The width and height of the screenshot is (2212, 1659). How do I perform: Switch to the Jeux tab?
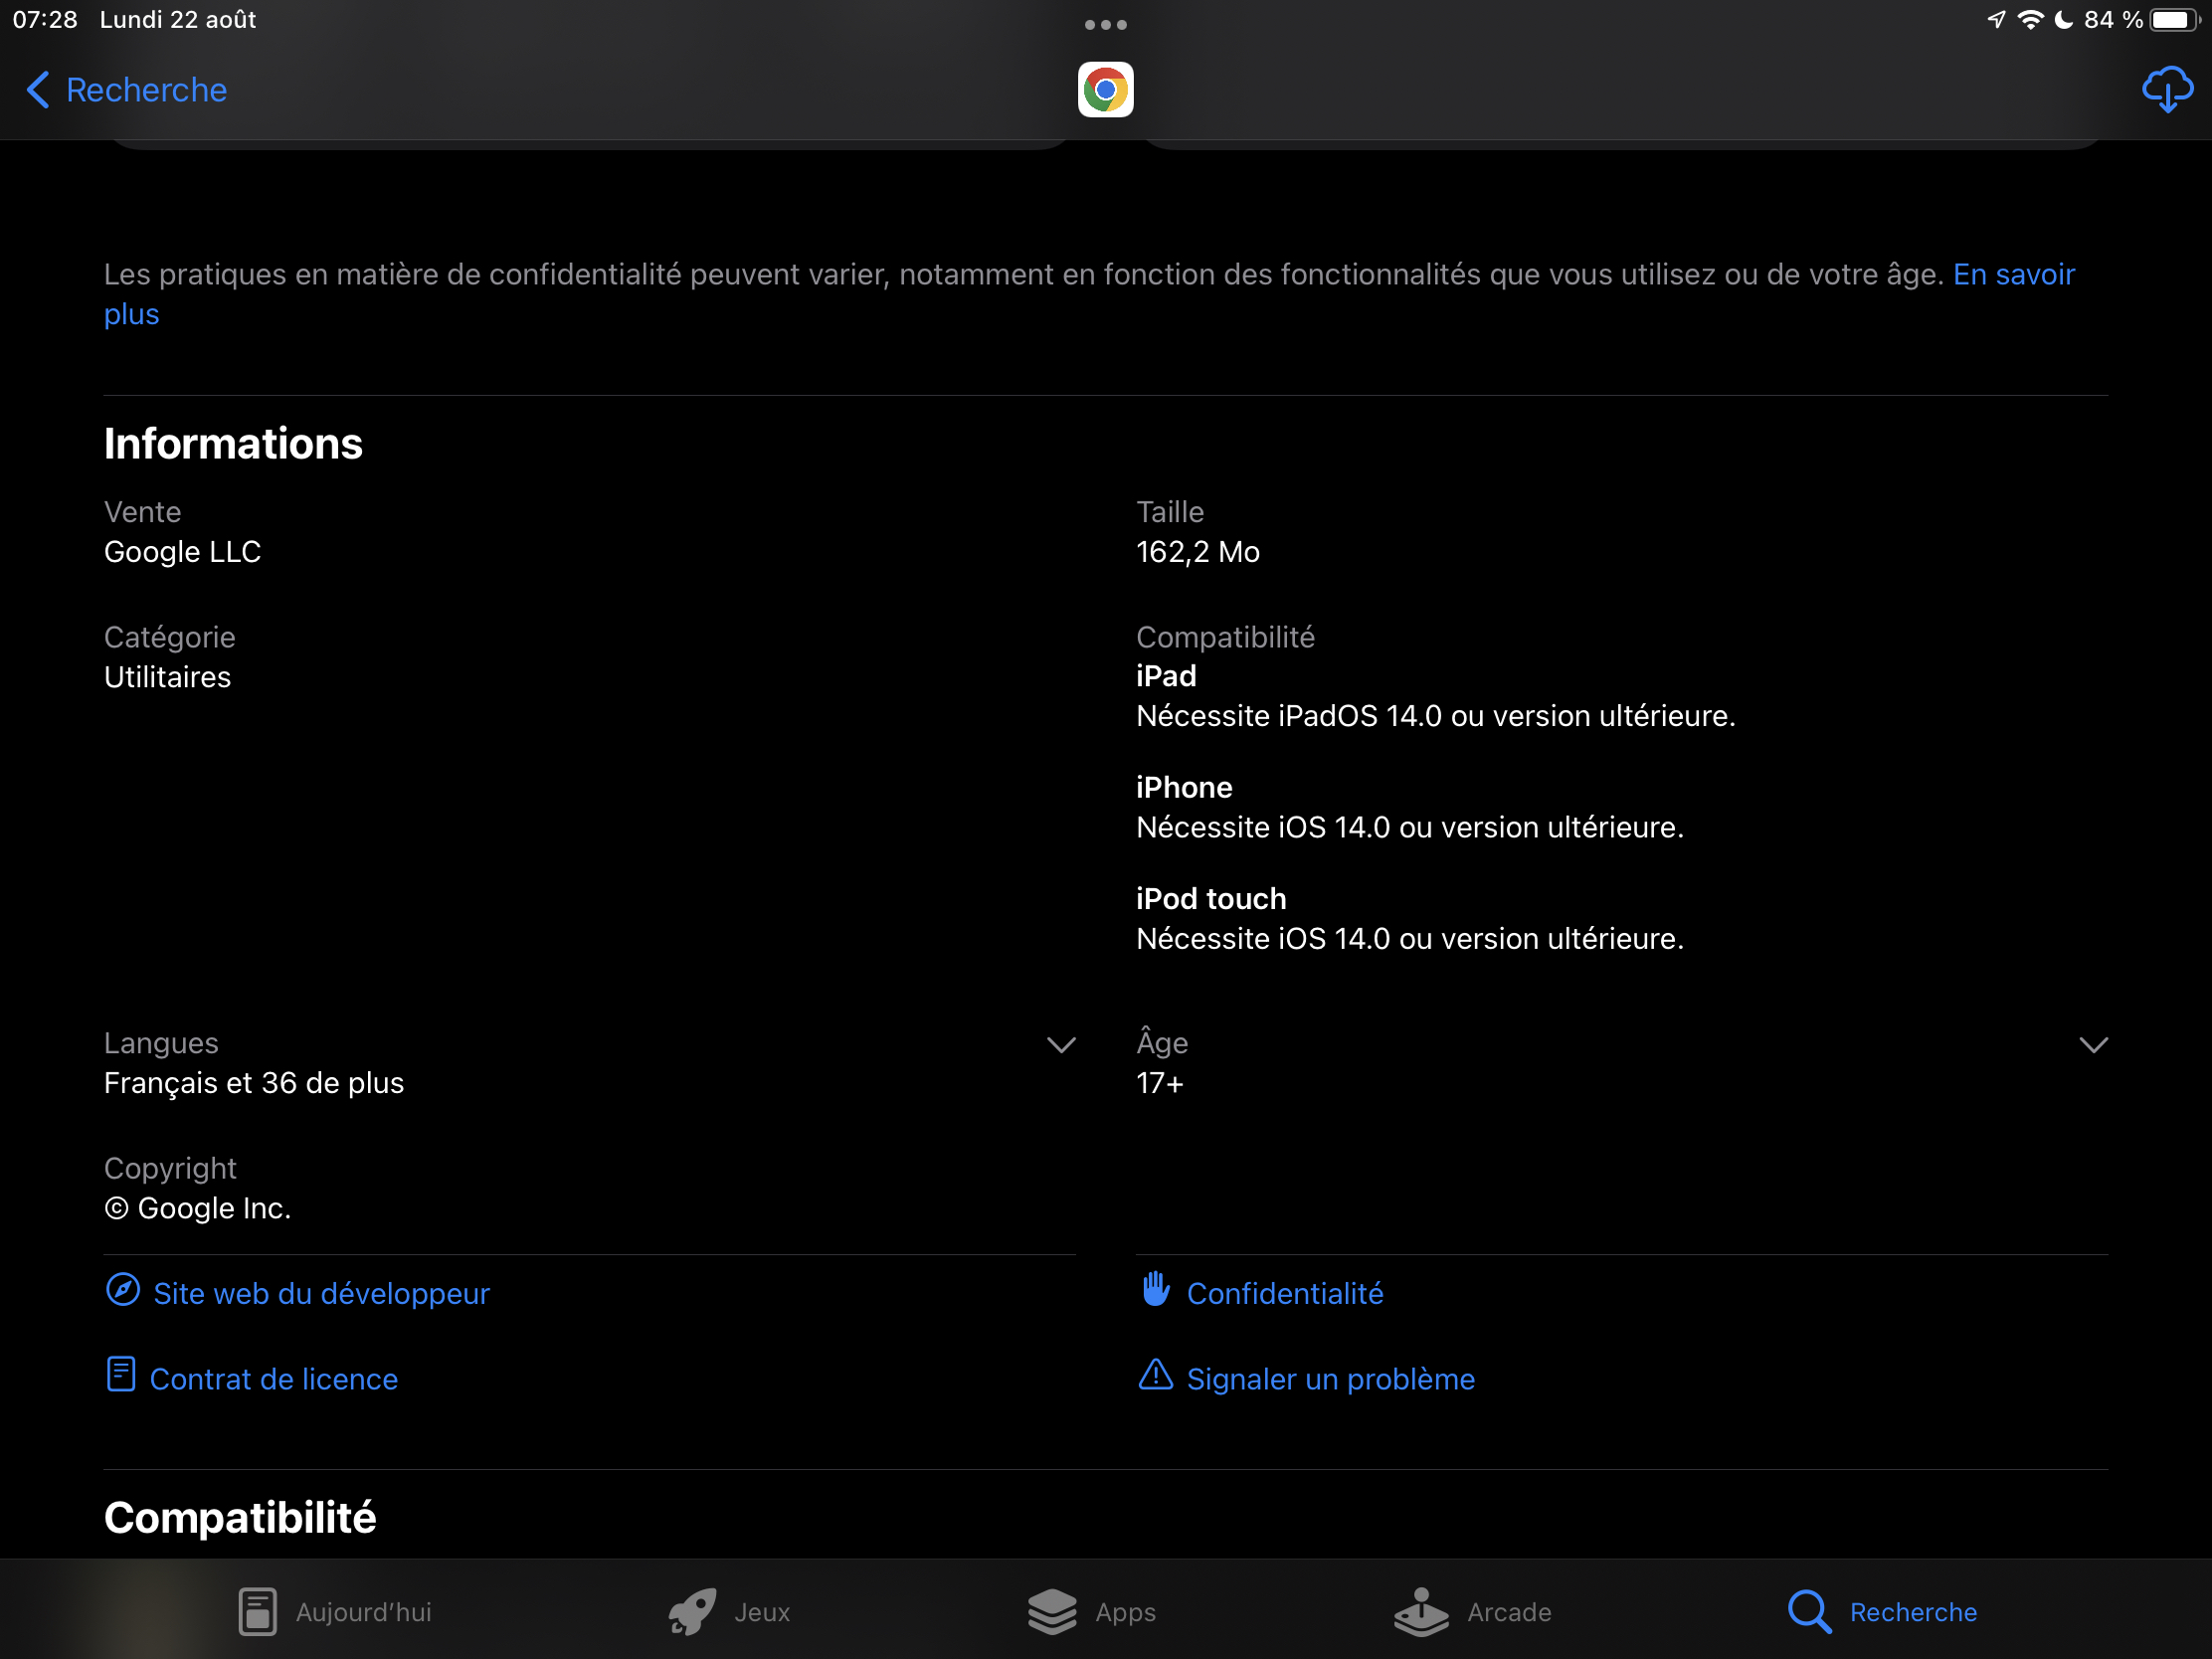coord(730,1612)
